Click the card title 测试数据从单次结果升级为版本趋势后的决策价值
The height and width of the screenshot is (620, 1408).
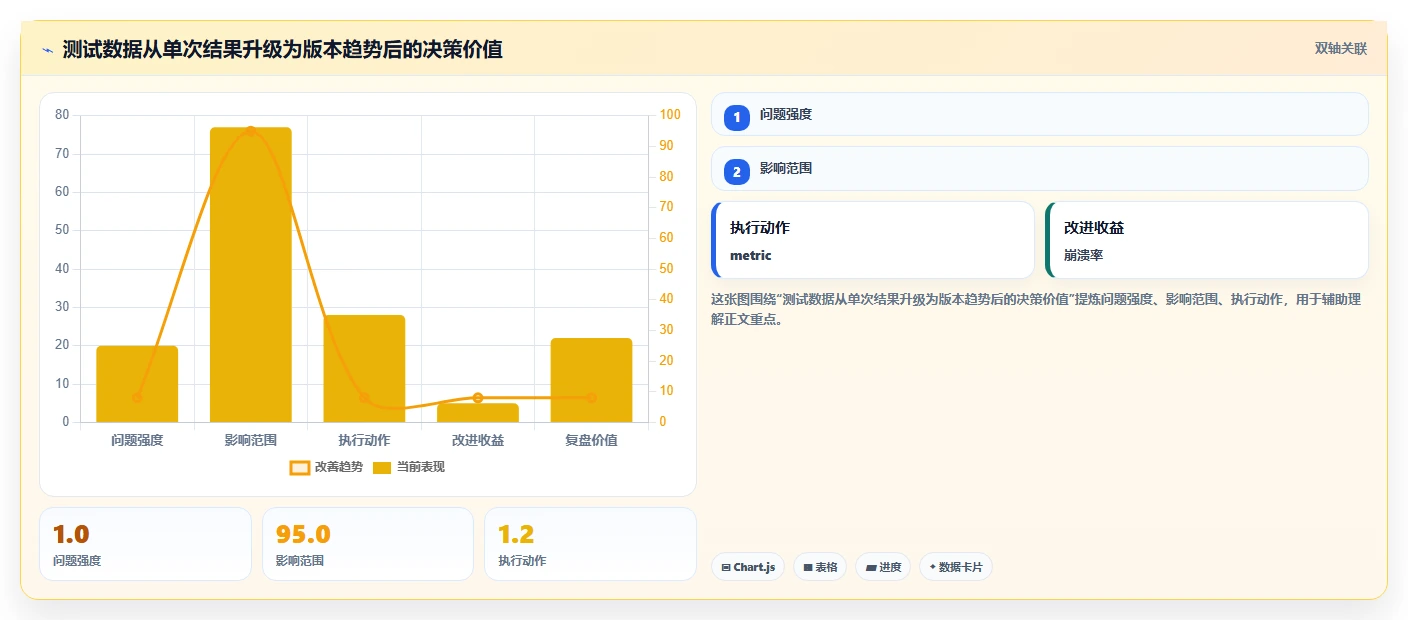[282, 49]
